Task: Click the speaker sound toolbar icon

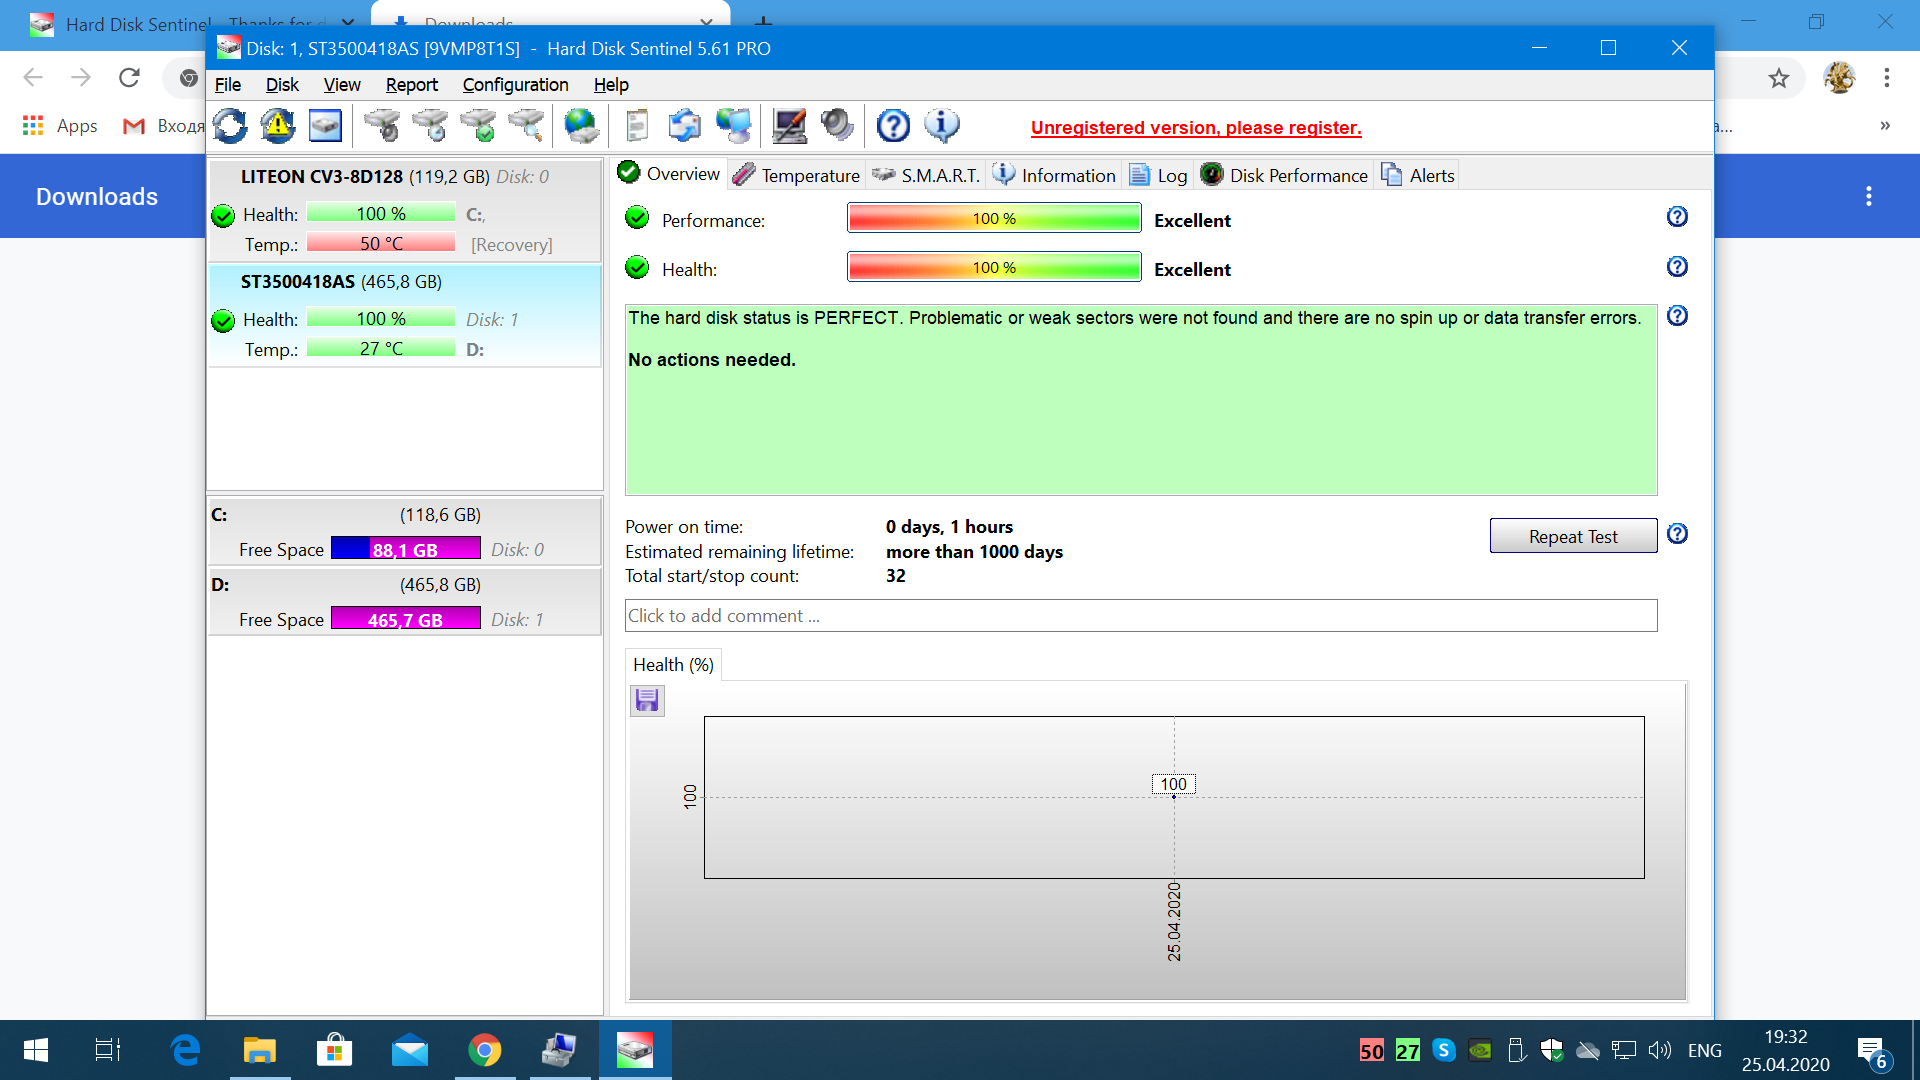Action: [x=837, y=126]
